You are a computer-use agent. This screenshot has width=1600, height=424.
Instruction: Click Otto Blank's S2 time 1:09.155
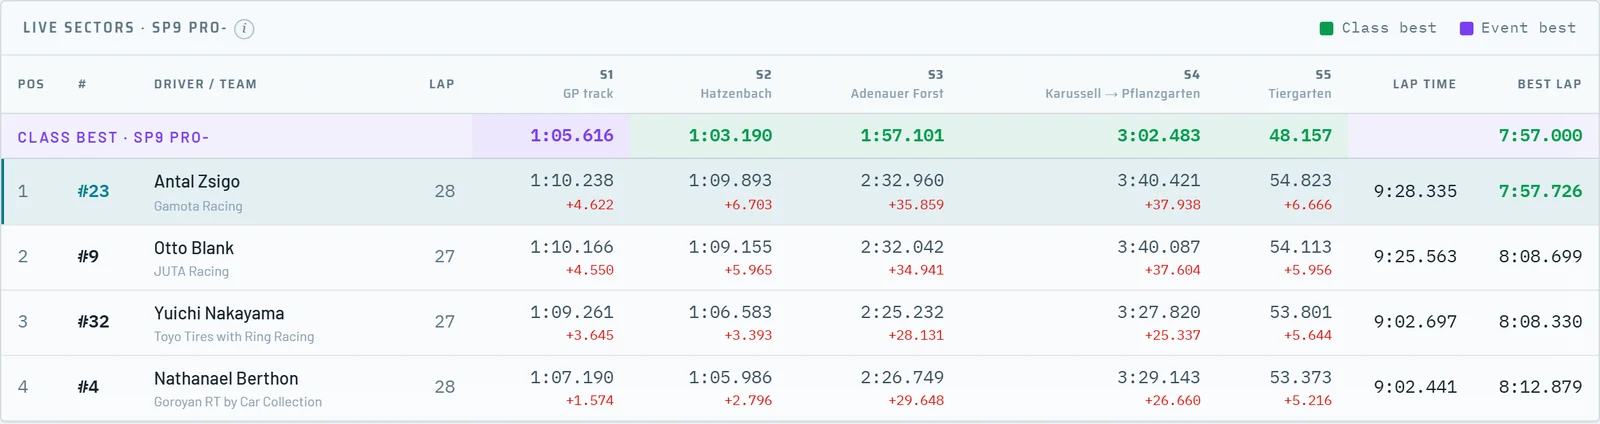730,247
